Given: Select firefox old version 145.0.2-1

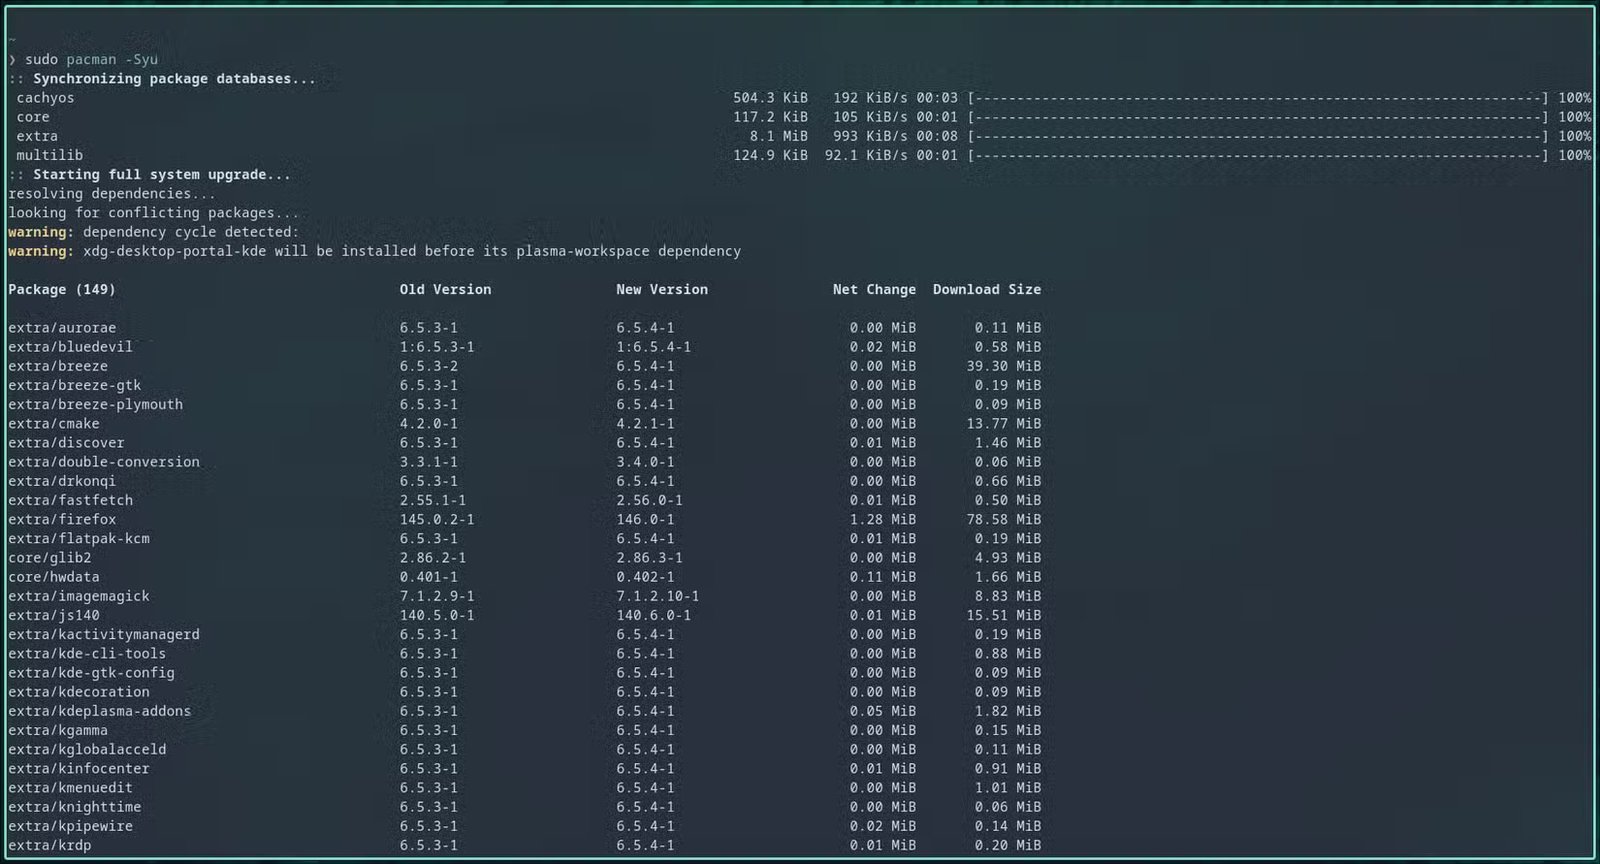Looking at the screenshot, I should [437, 519].
